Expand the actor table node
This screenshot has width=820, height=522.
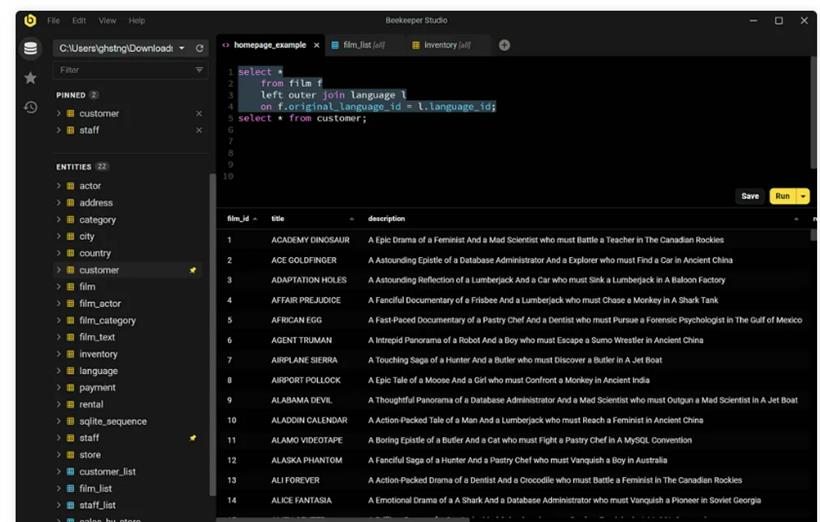point(59,186)
